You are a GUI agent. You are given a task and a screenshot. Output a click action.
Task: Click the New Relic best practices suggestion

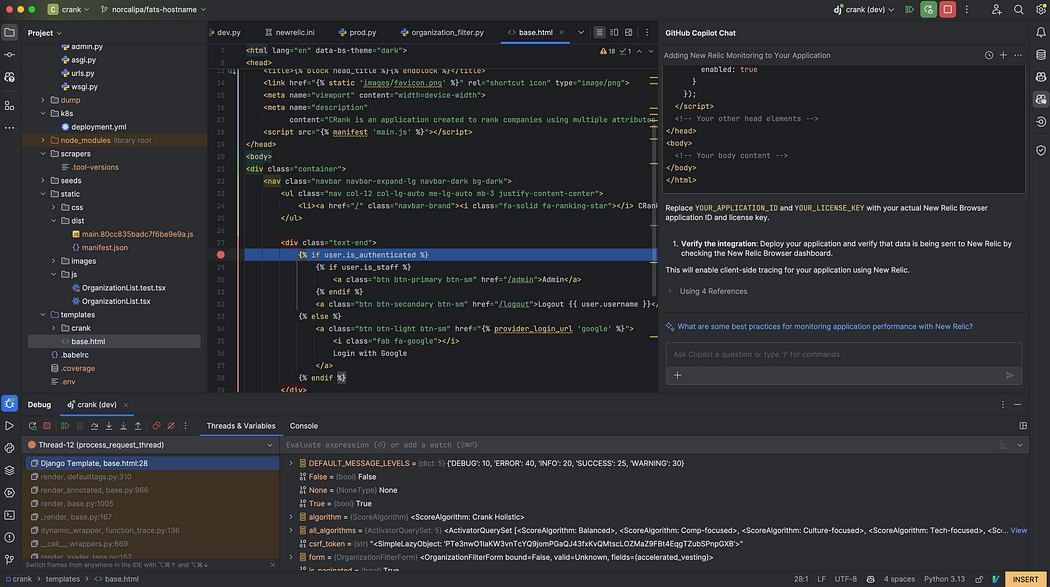(x=824, y=327)
